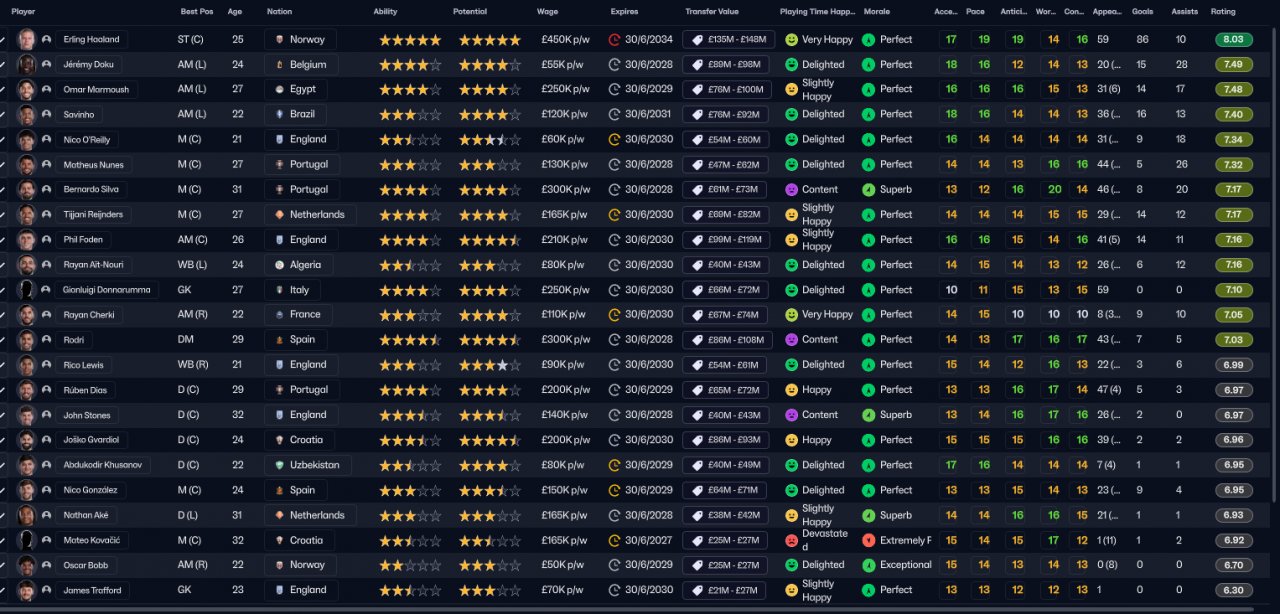Click the contract clock icon for Bernardo Silva
Viewport: 1280px width, 614px height.
pyautogui.click(x=614, y=189)
